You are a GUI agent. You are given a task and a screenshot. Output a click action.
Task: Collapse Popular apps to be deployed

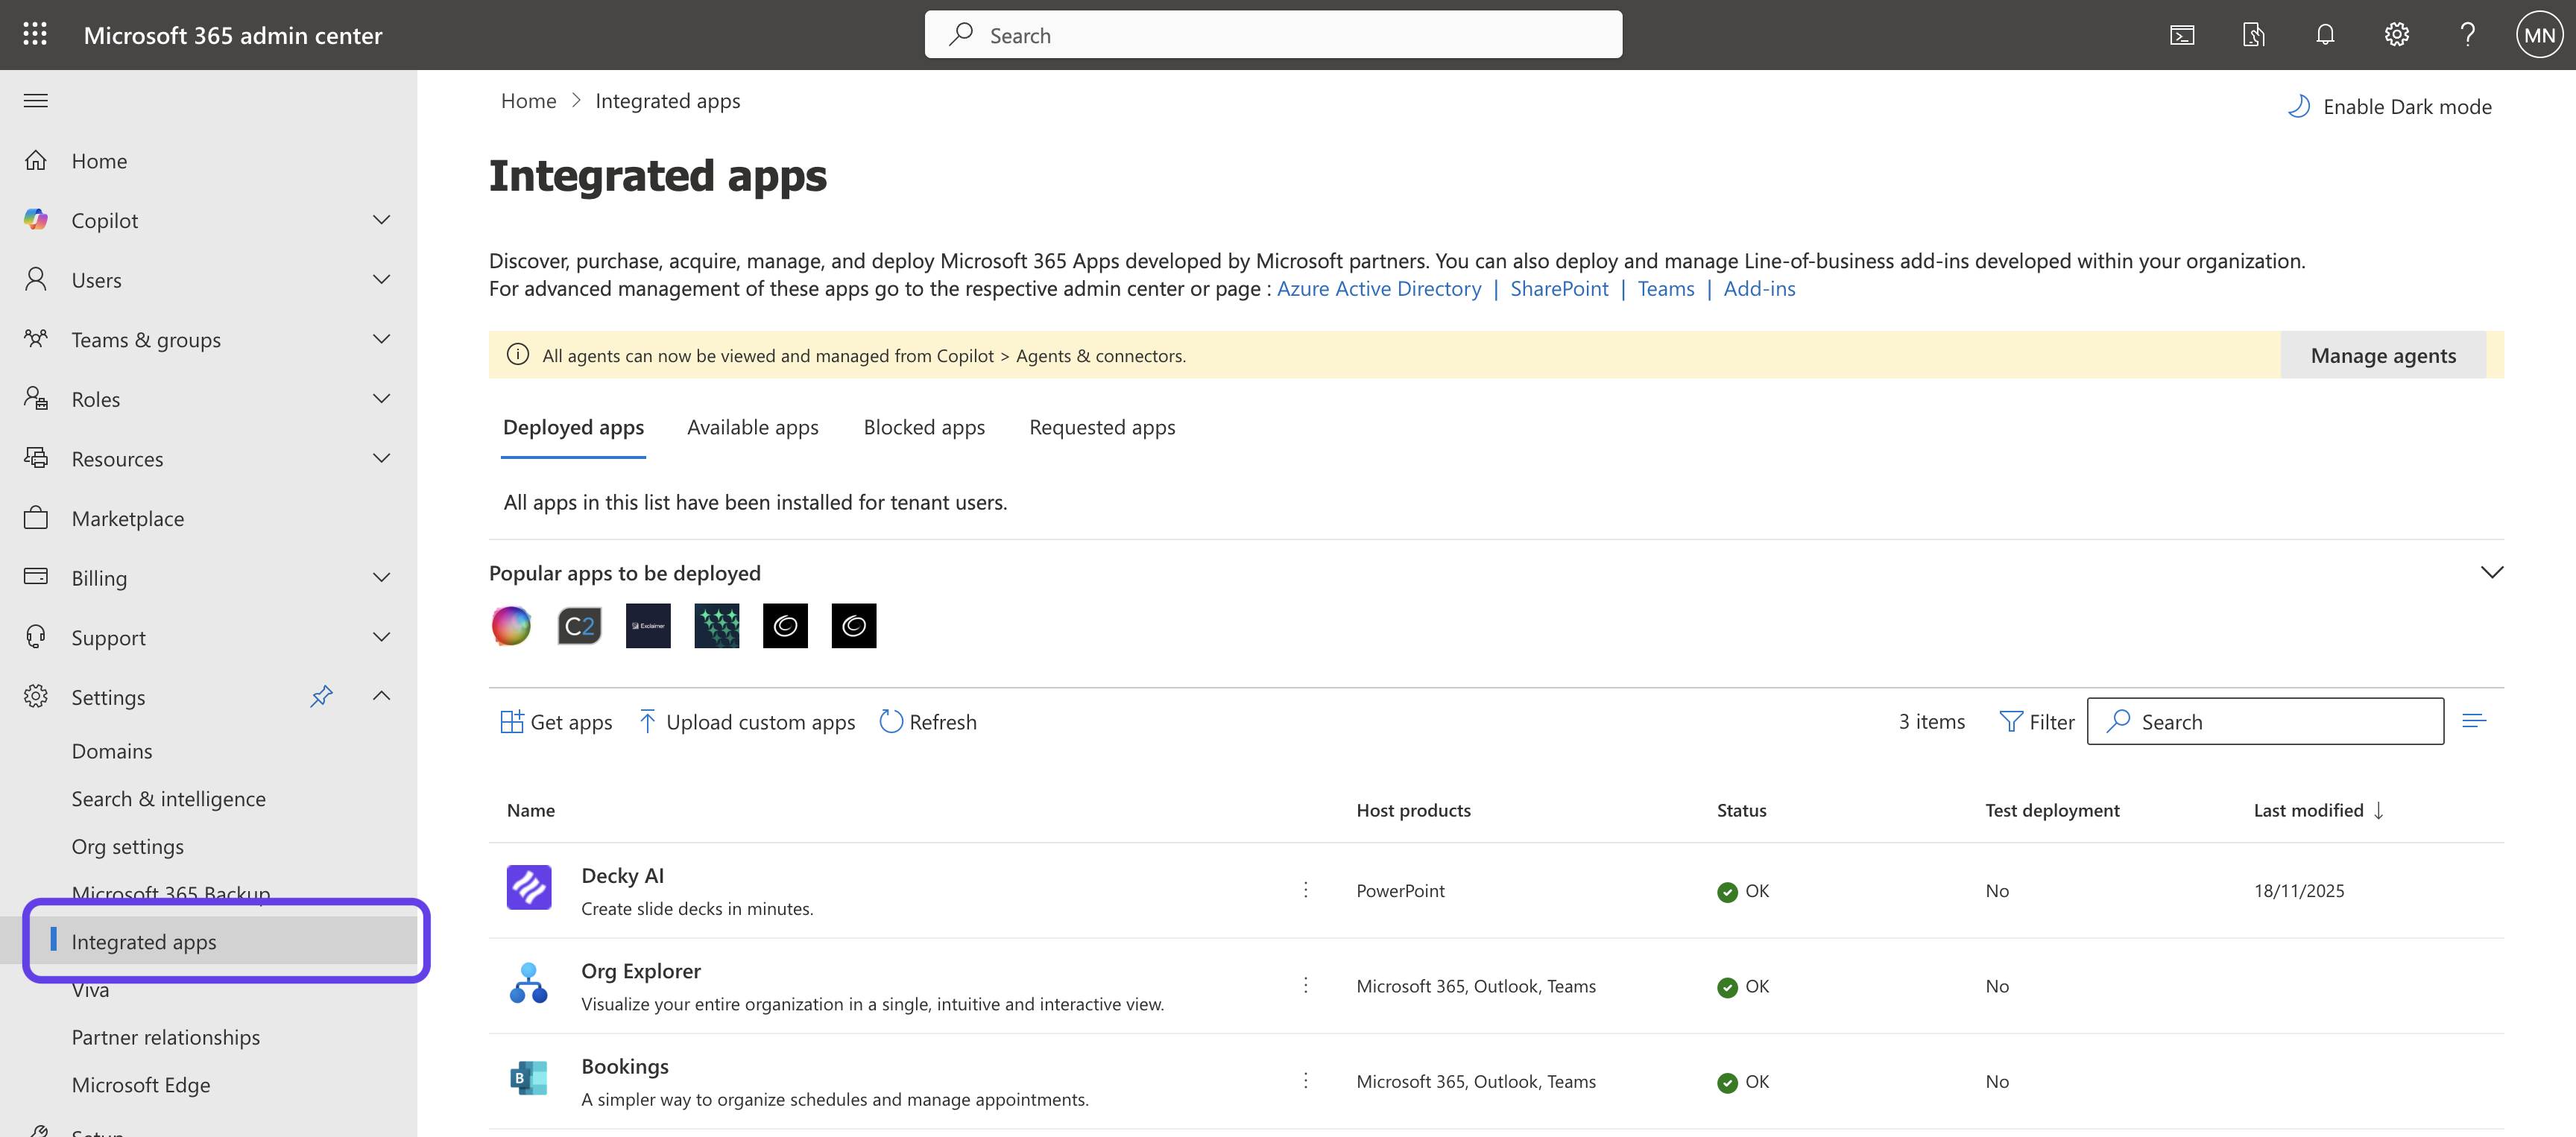pos(2491,572)
